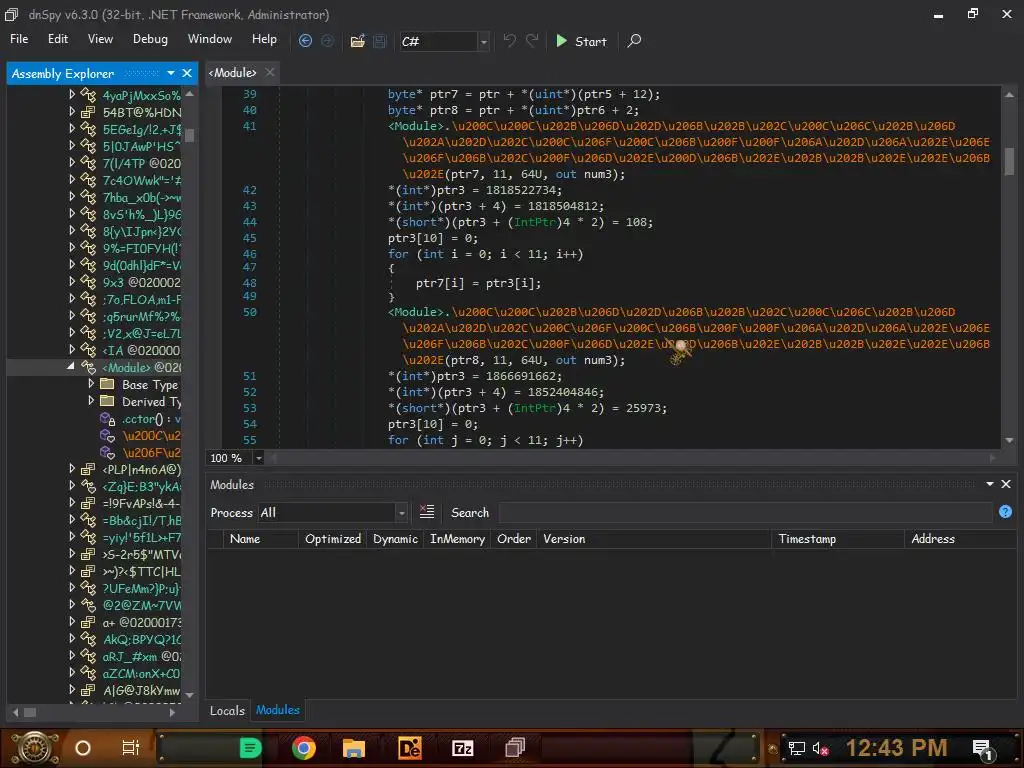This screenshot has width=1024, height=768.
Task: Open the Debug menu
Action: pos(150,39)
